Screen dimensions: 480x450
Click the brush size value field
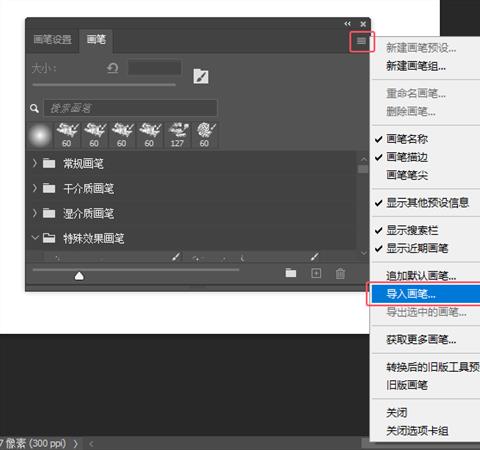tap(155, 68)
